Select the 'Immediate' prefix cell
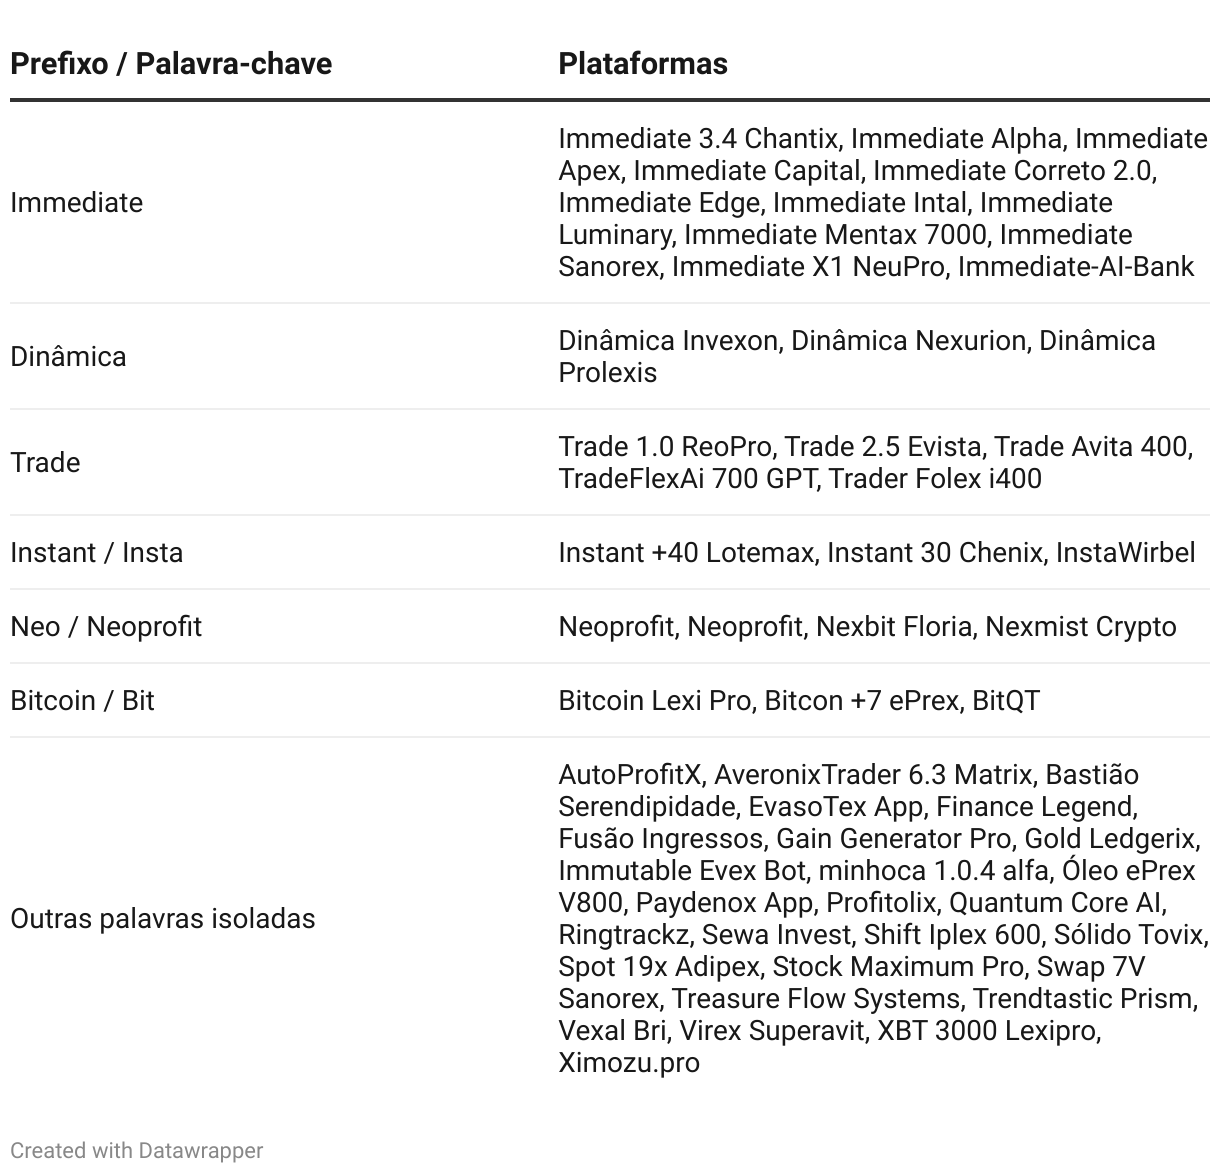Screen dimensions: 1220x1174 77,203
